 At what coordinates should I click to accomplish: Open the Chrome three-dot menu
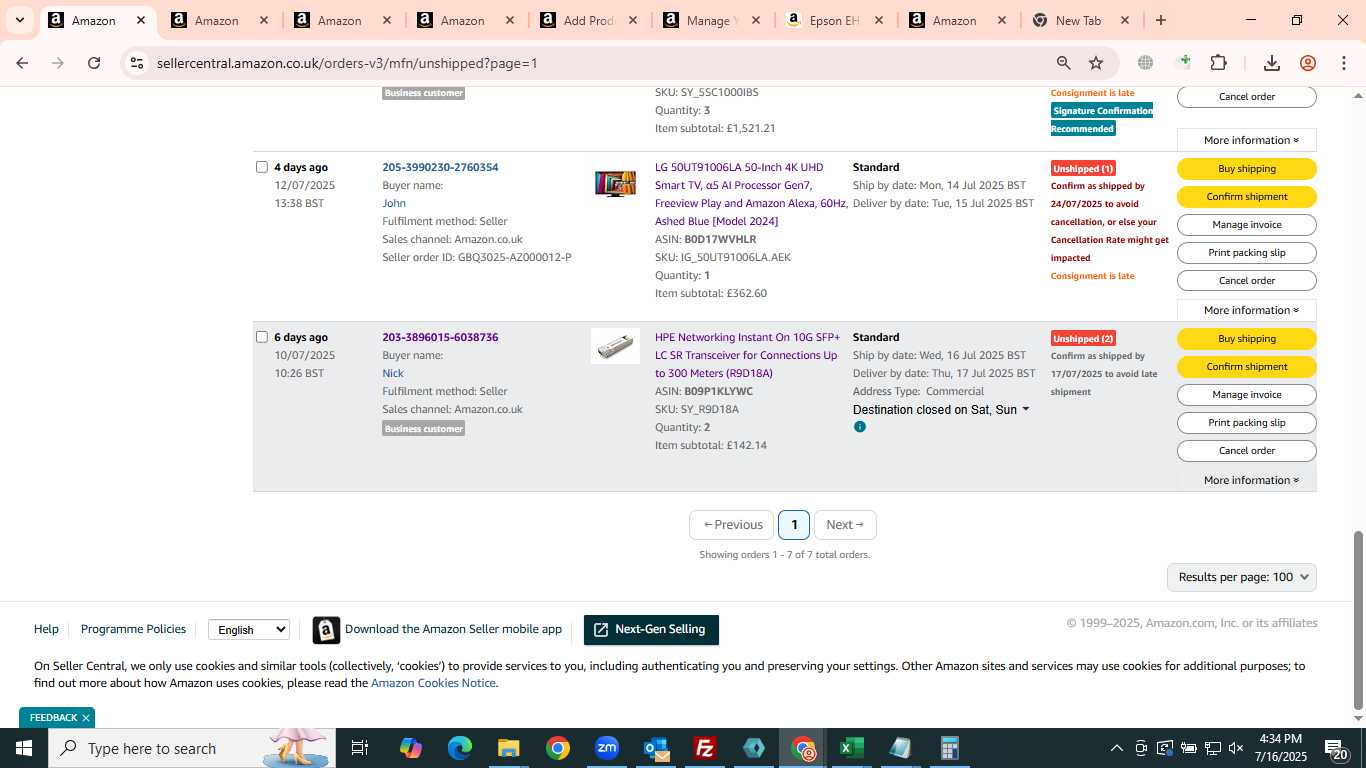click(x=1344, y=63)
